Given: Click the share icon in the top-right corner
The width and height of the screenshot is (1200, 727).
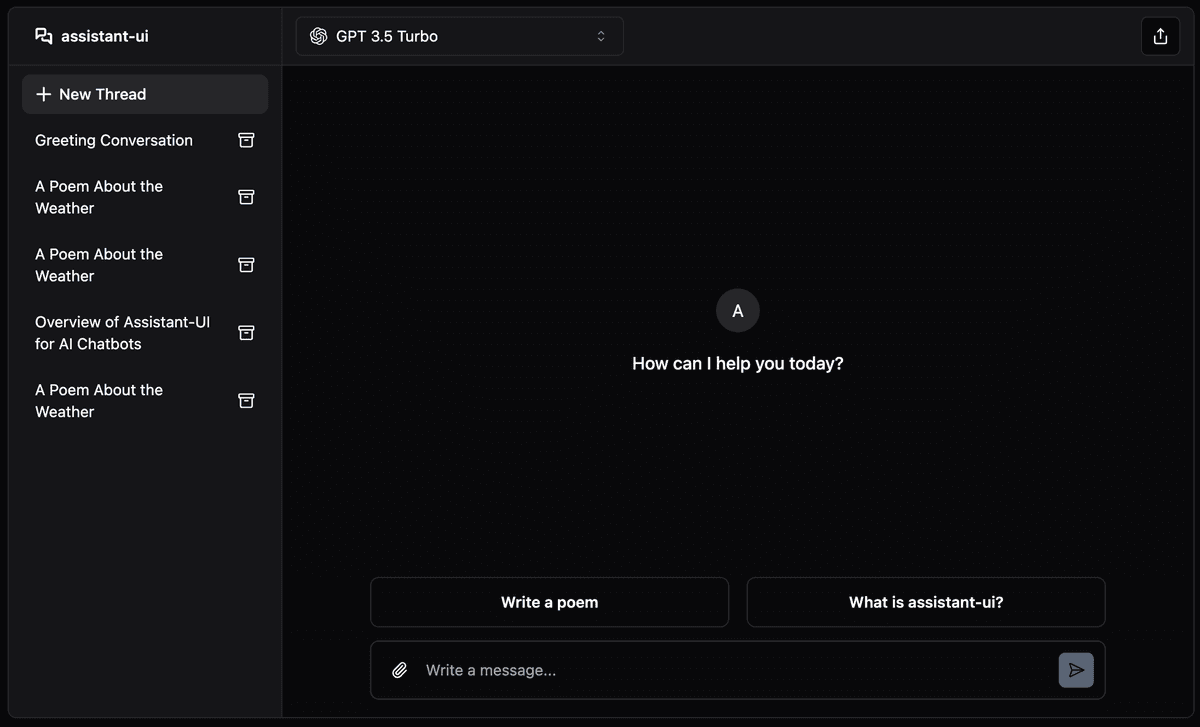Looking at the screenshot, I should 1160,36.
